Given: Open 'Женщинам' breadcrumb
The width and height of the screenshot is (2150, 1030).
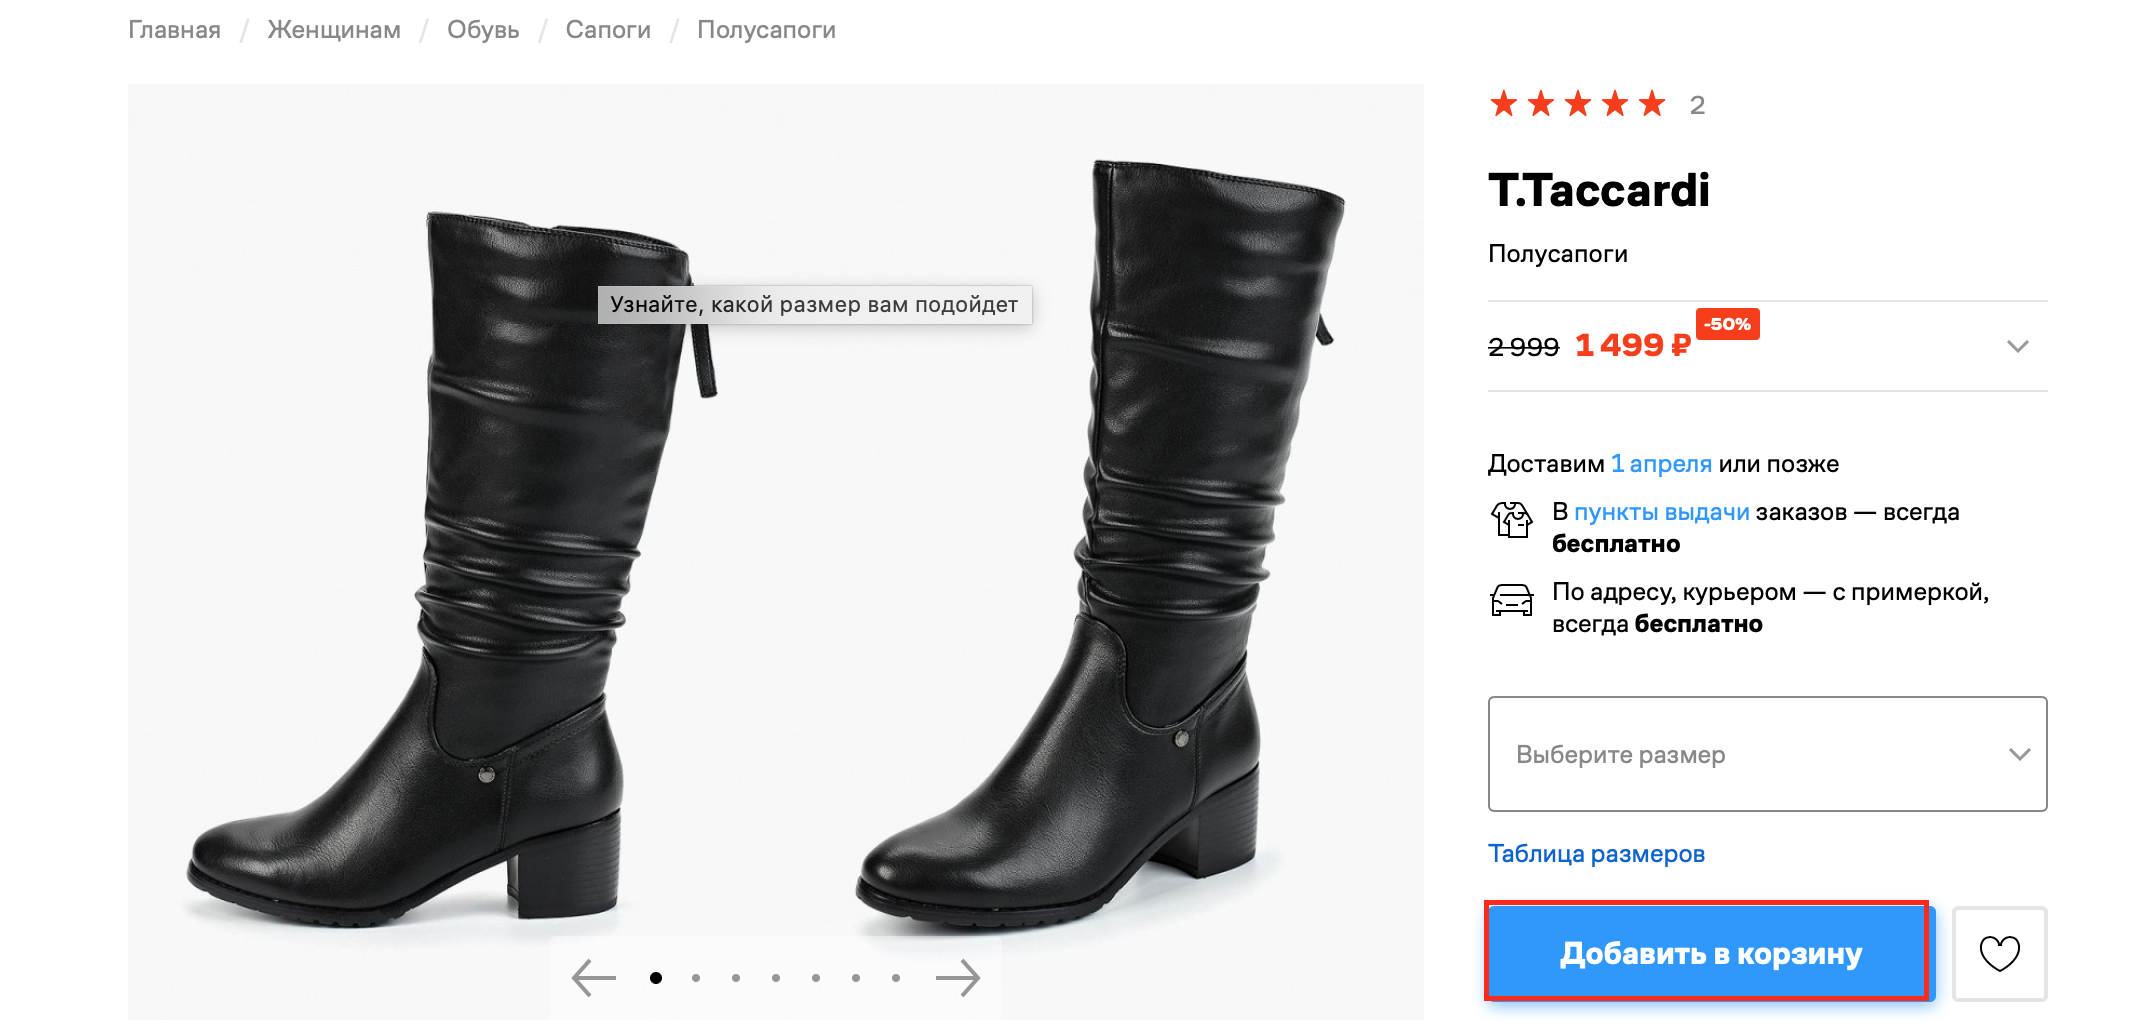Looking at the screenshot, I should coord(334,30).
